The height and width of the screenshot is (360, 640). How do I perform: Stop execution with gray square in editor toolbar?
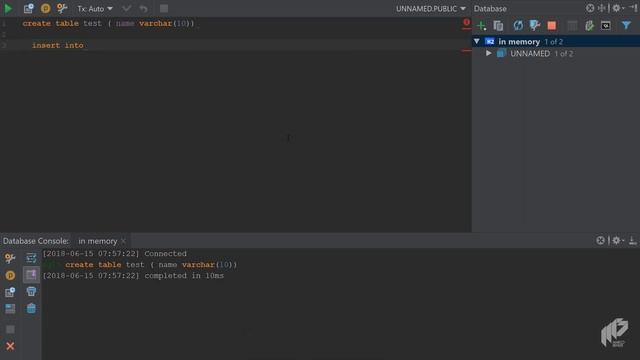tap(164, 8)
